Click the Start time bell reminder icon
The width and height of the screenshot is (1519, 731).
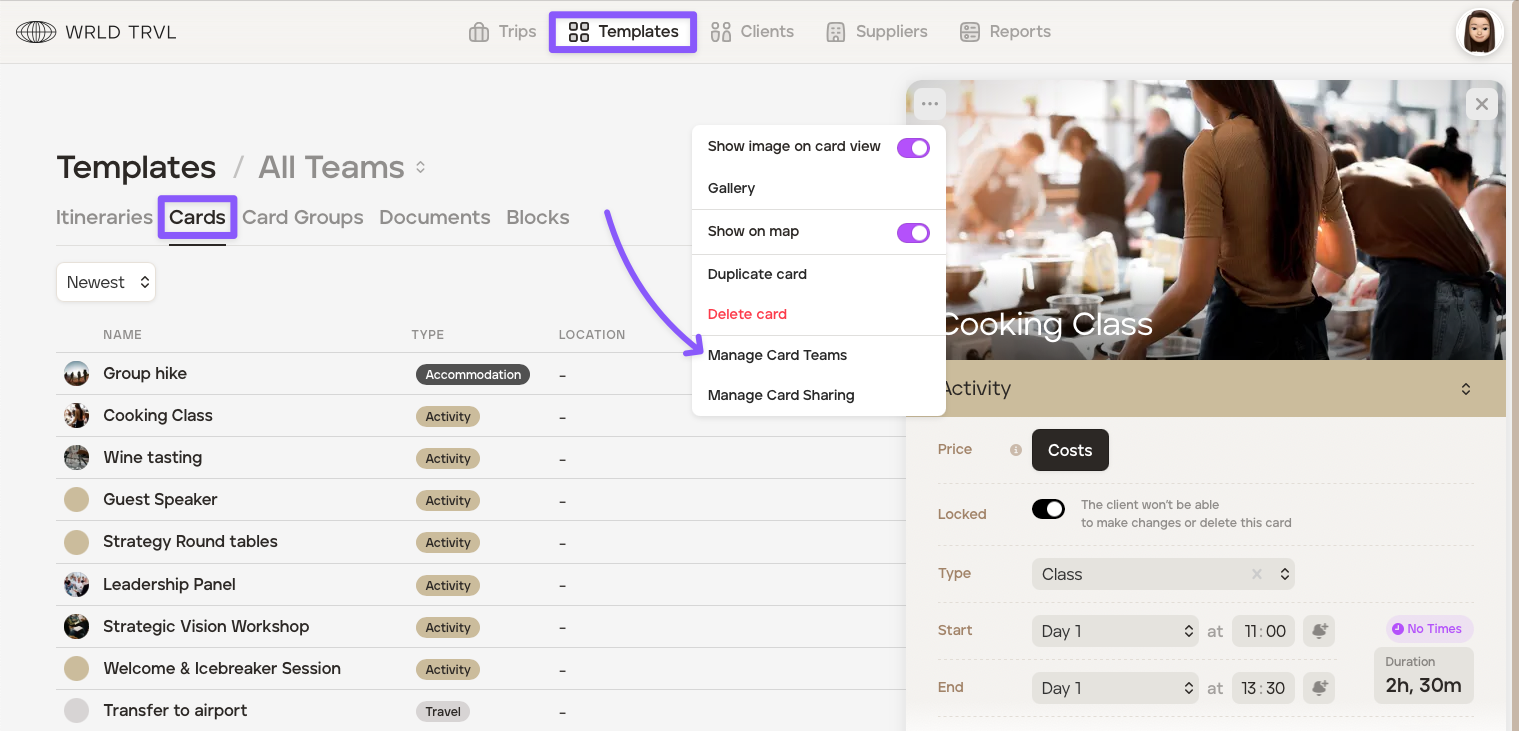click(x=1320, y=631)
